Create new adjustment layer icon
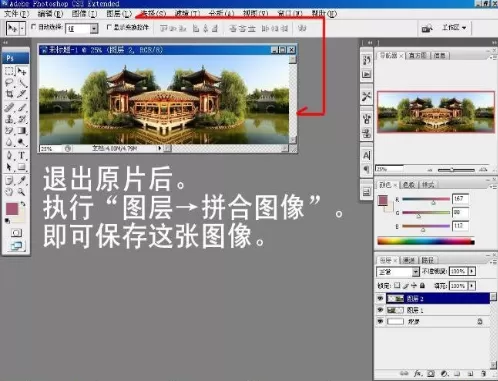 coord(444,374)
